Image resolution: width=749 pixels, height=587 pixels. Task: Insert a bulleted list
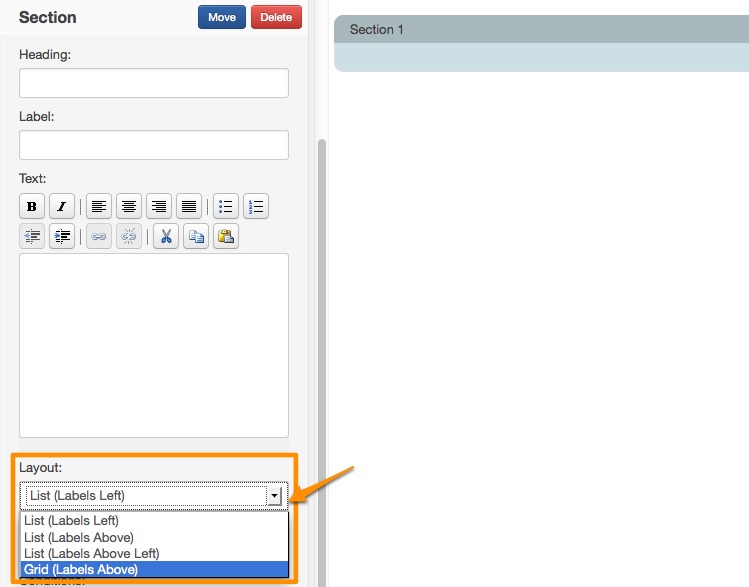tap(226, 207)
